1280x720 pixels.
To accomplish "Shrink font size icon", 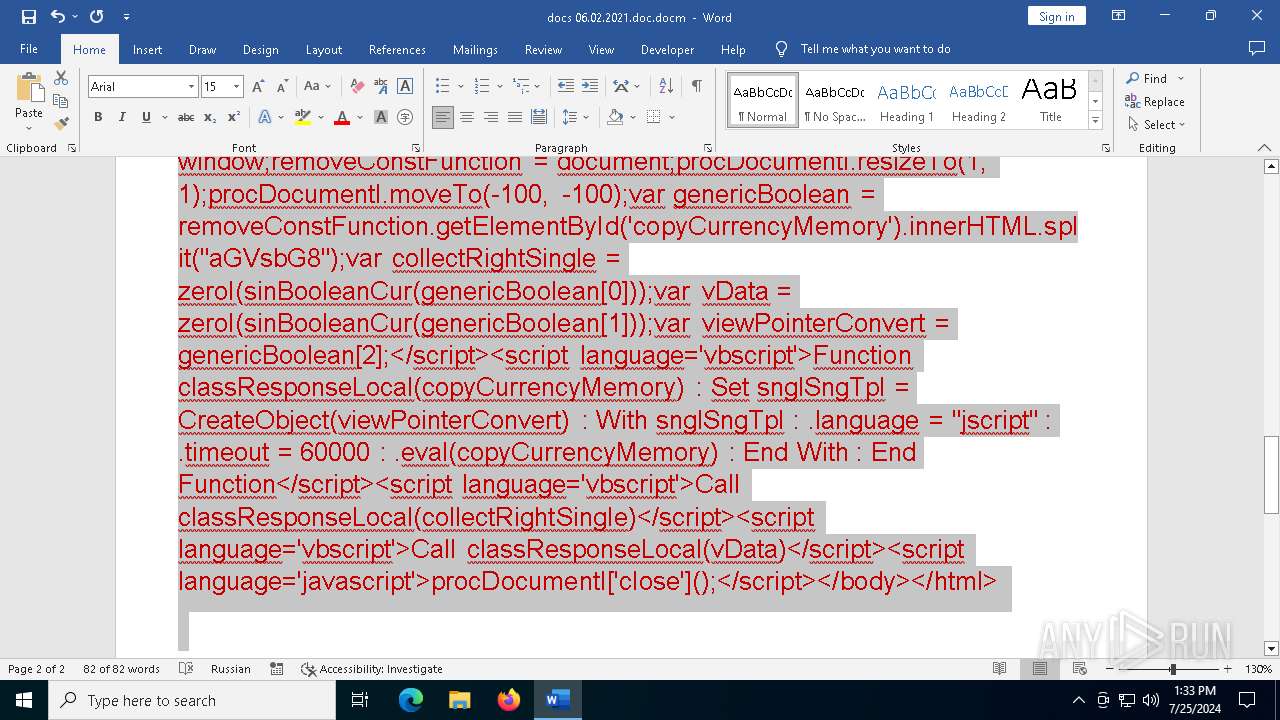I will click(x=282, y=87).
